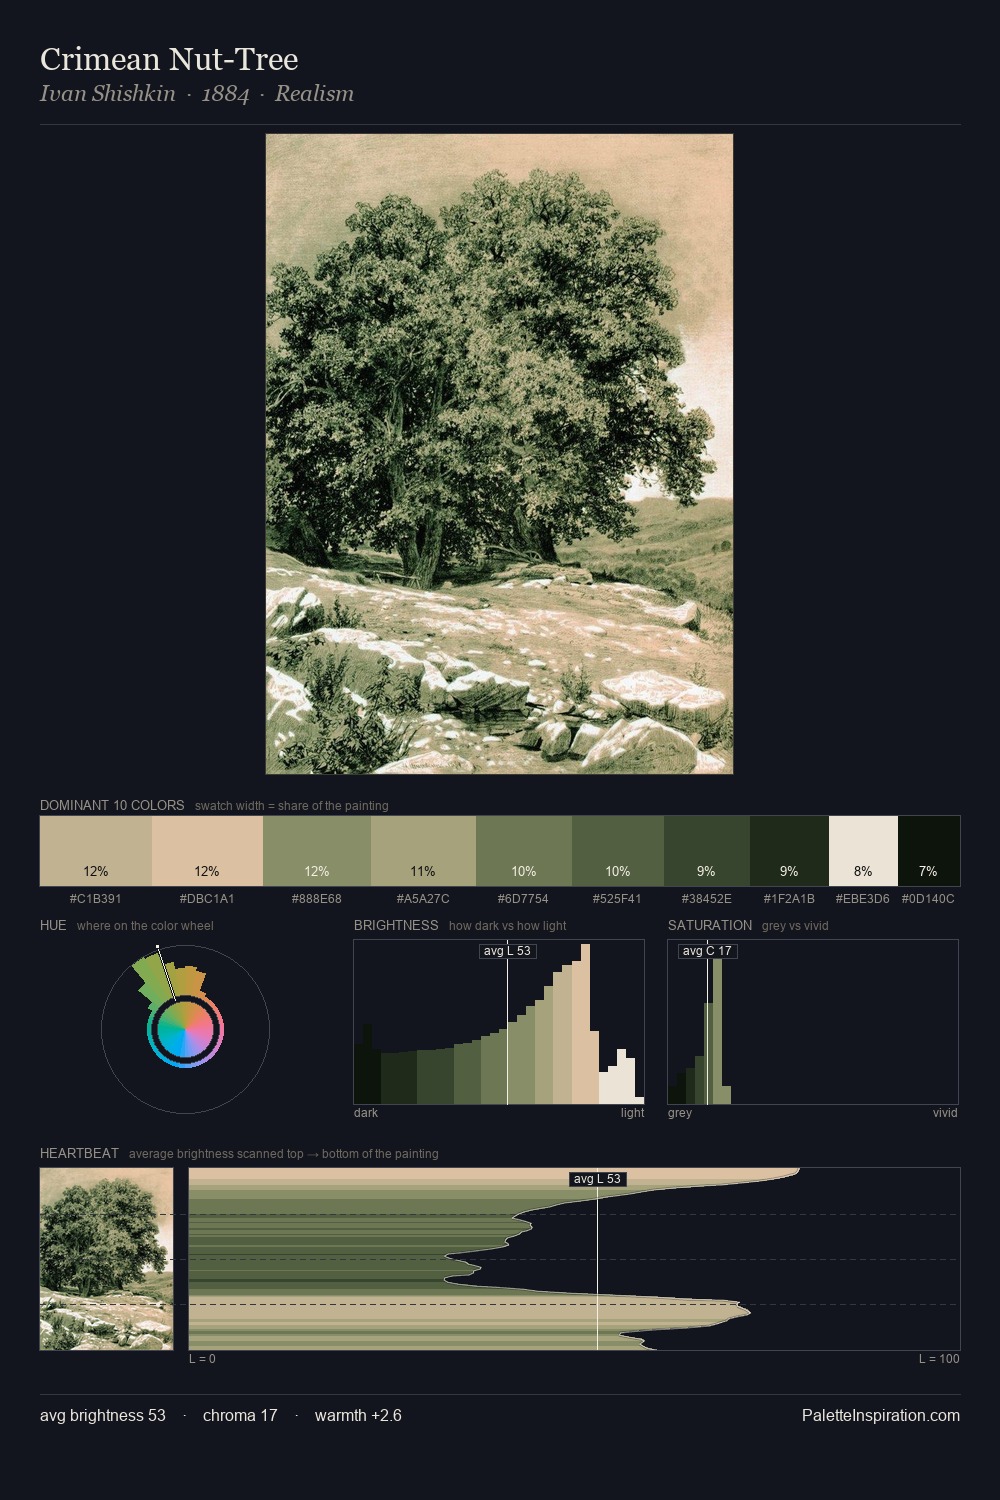Click the #EBE3D6 hex code label
Viewport: 1000px width, 1500px height.
click(863, 898)
